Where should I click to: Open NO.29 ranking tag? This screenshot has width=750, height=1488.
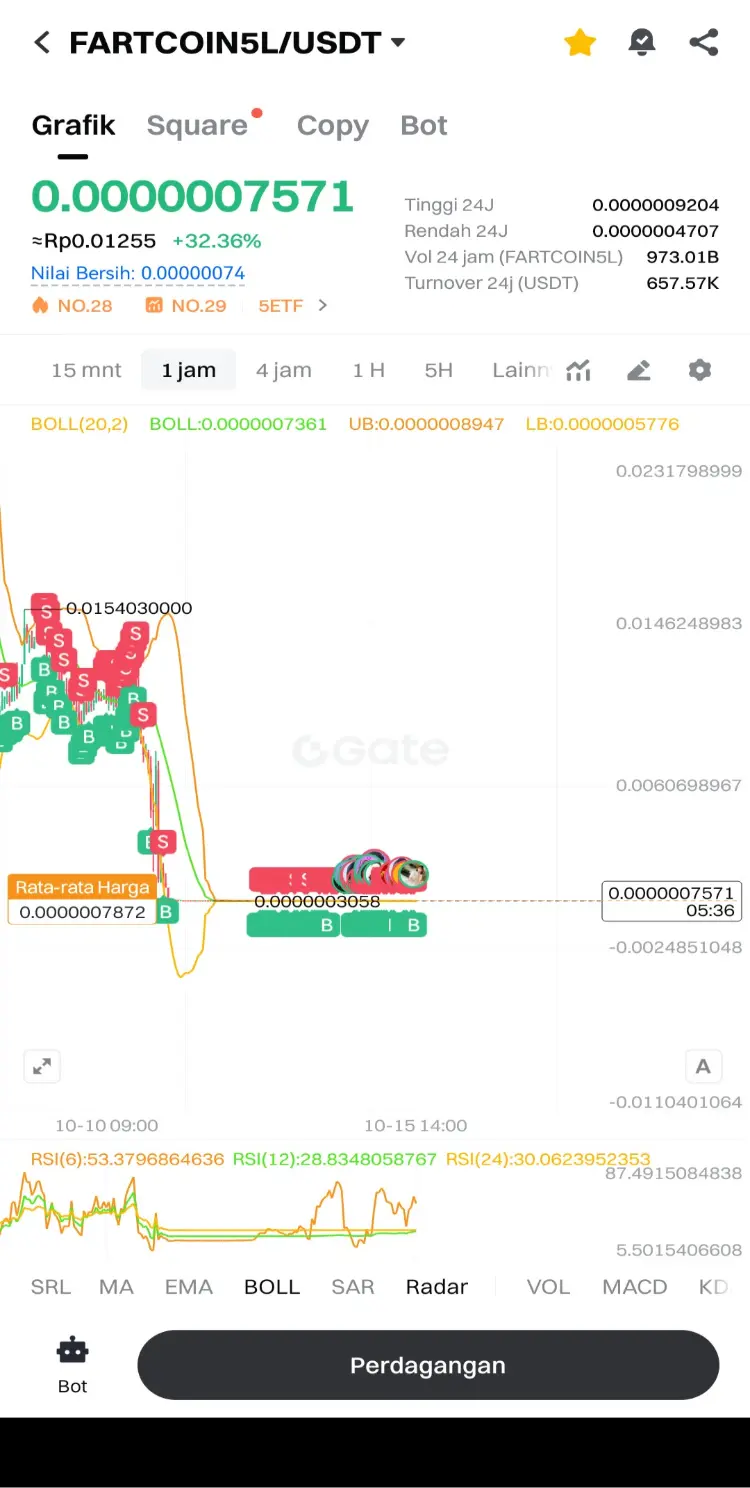click(x=186, y=306)
